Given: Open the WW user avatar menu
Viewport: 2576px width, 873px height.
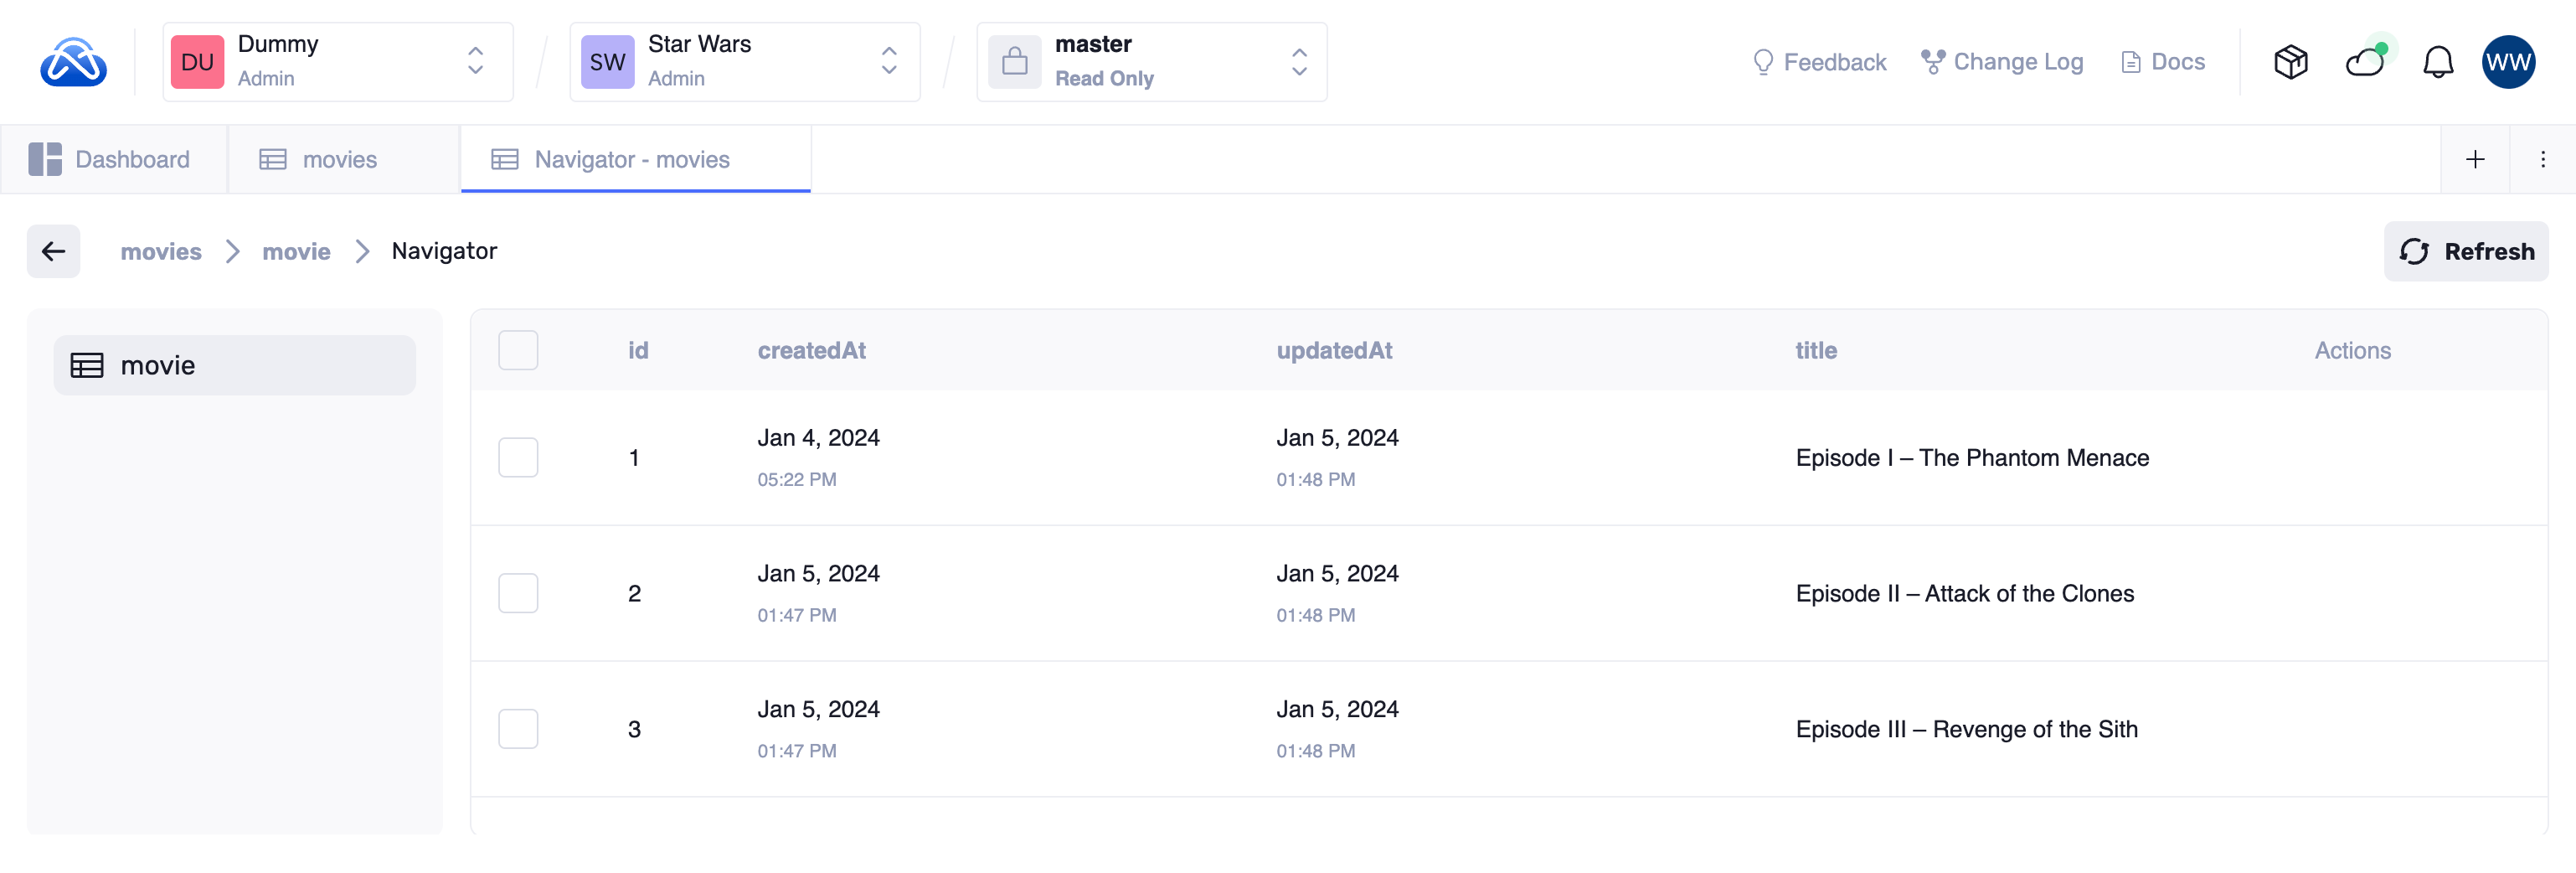Looking at the screenshot, I should pyautogui.click(x=2507, y=62).
